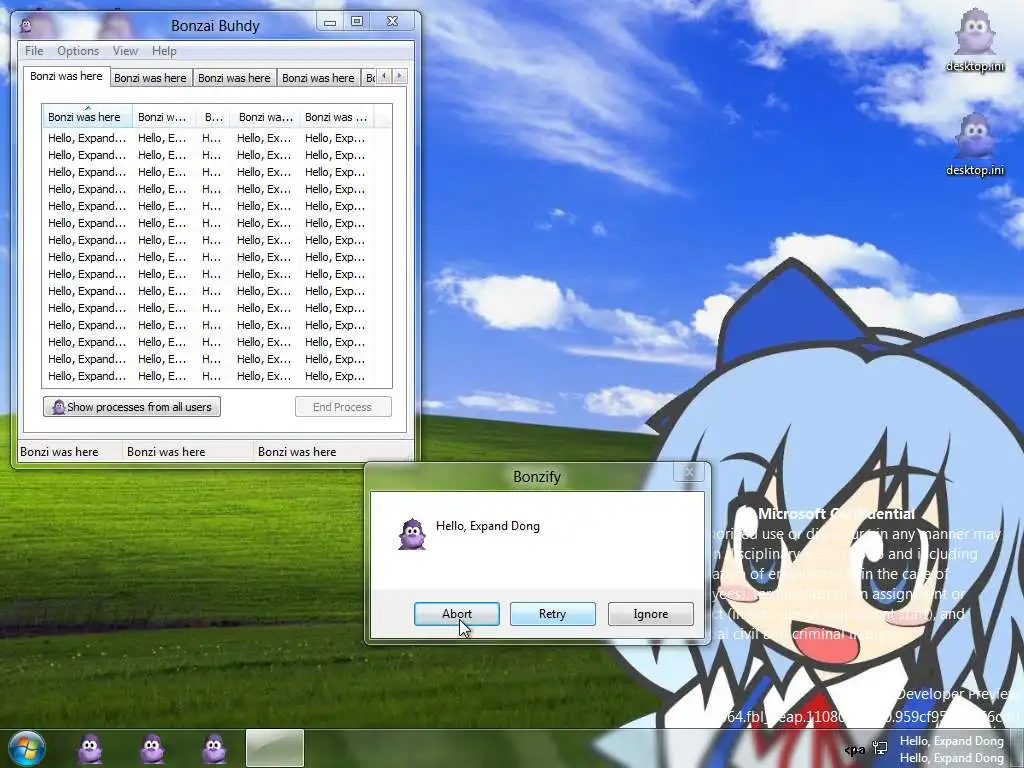The image size is (1024, 768).
Task: Click the purple Bonzi icon in the Bonzify dialog
Action: tap(412, 534)
